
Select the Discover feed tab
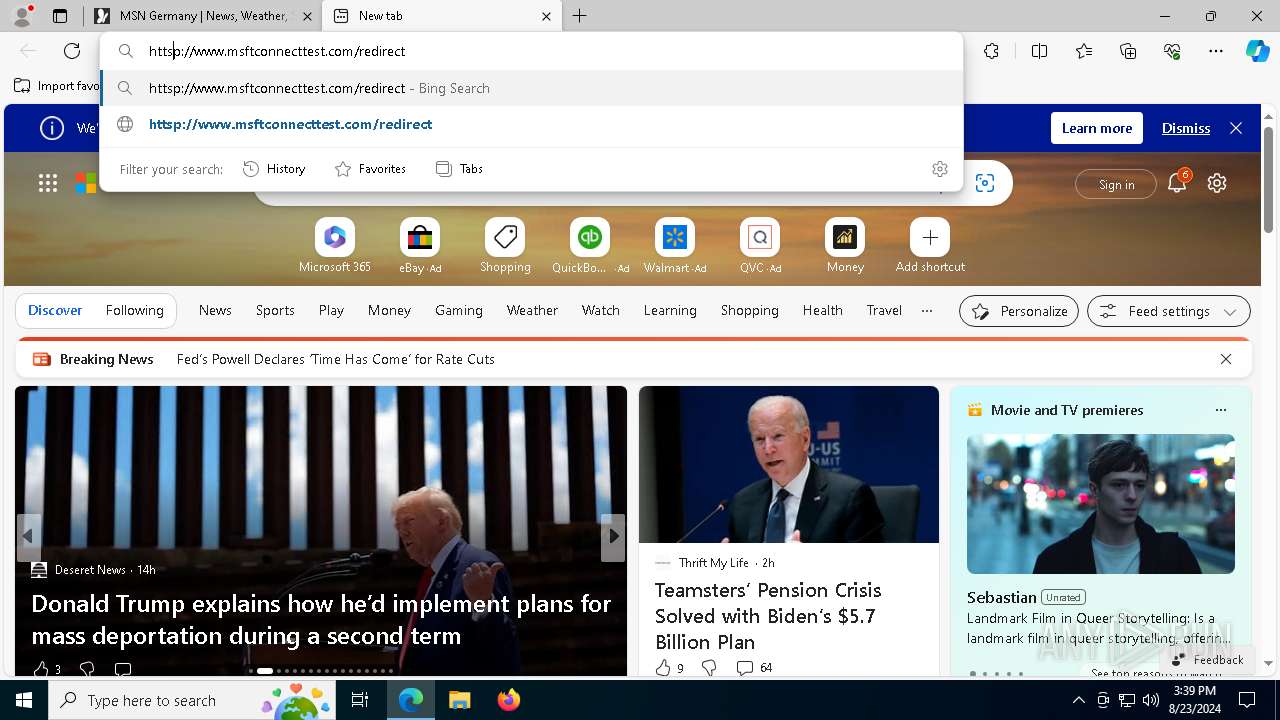pos(55,311)
